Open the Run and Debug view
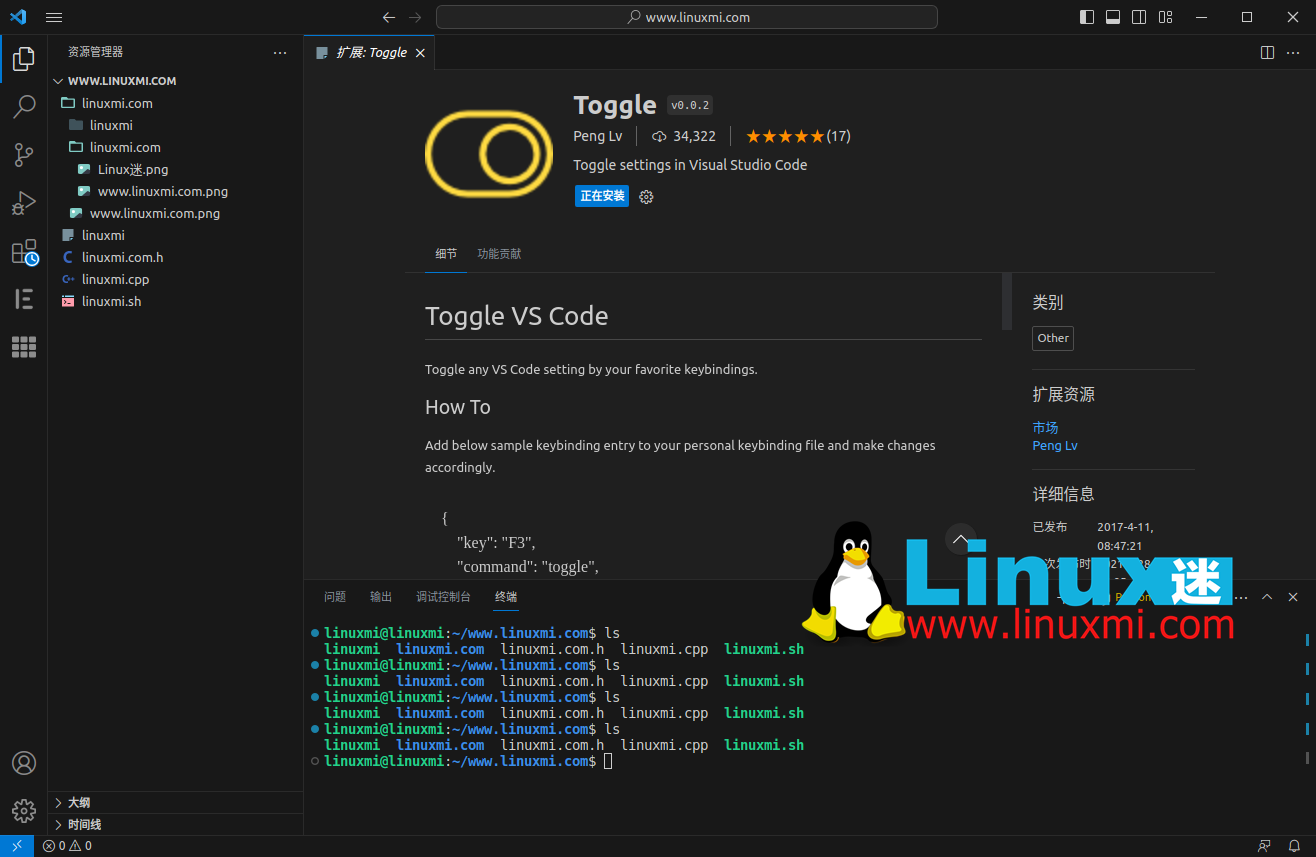The height and width of the screenshot is (857, 1316). pos(24,203)
